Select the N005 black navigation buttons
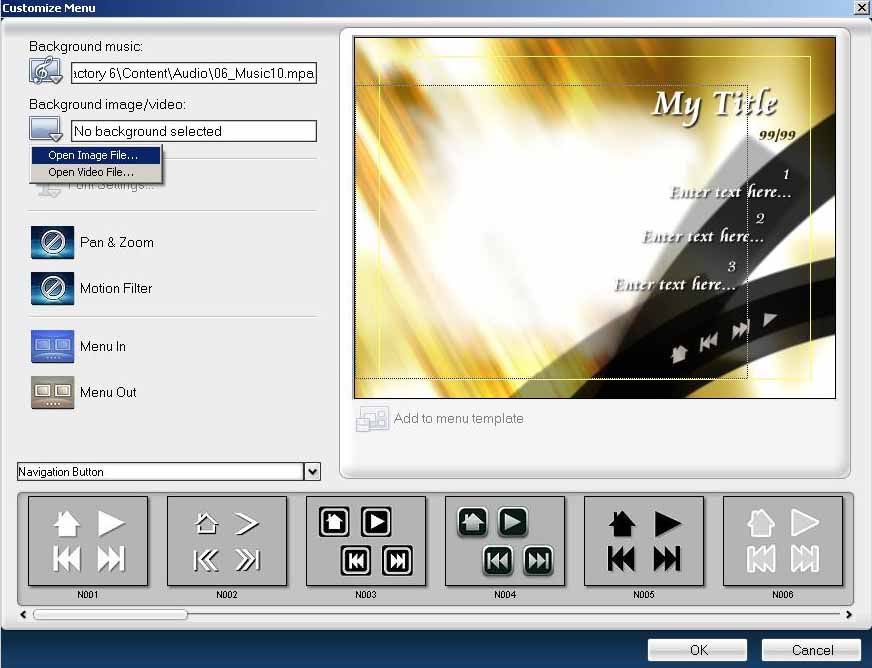Screen dimensions: 872x668 click(x=644, y=541)
